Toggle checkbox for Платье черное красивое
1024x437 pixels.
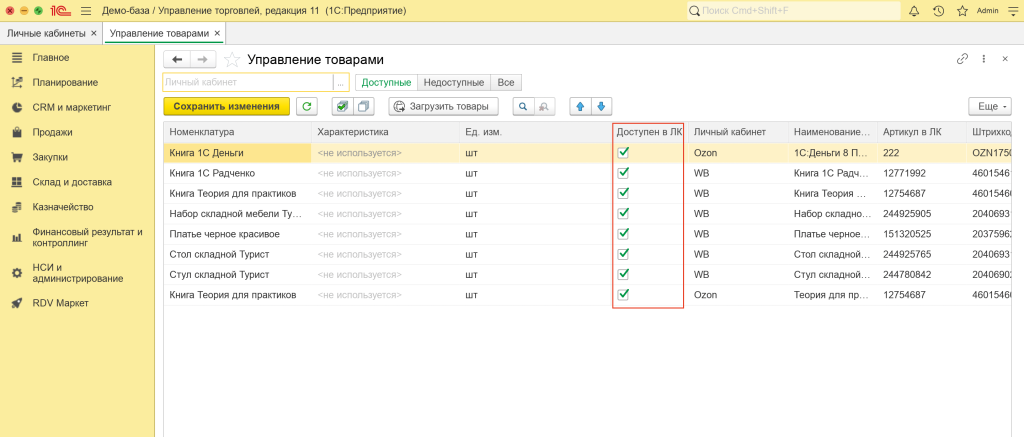(x=623, y=233)
